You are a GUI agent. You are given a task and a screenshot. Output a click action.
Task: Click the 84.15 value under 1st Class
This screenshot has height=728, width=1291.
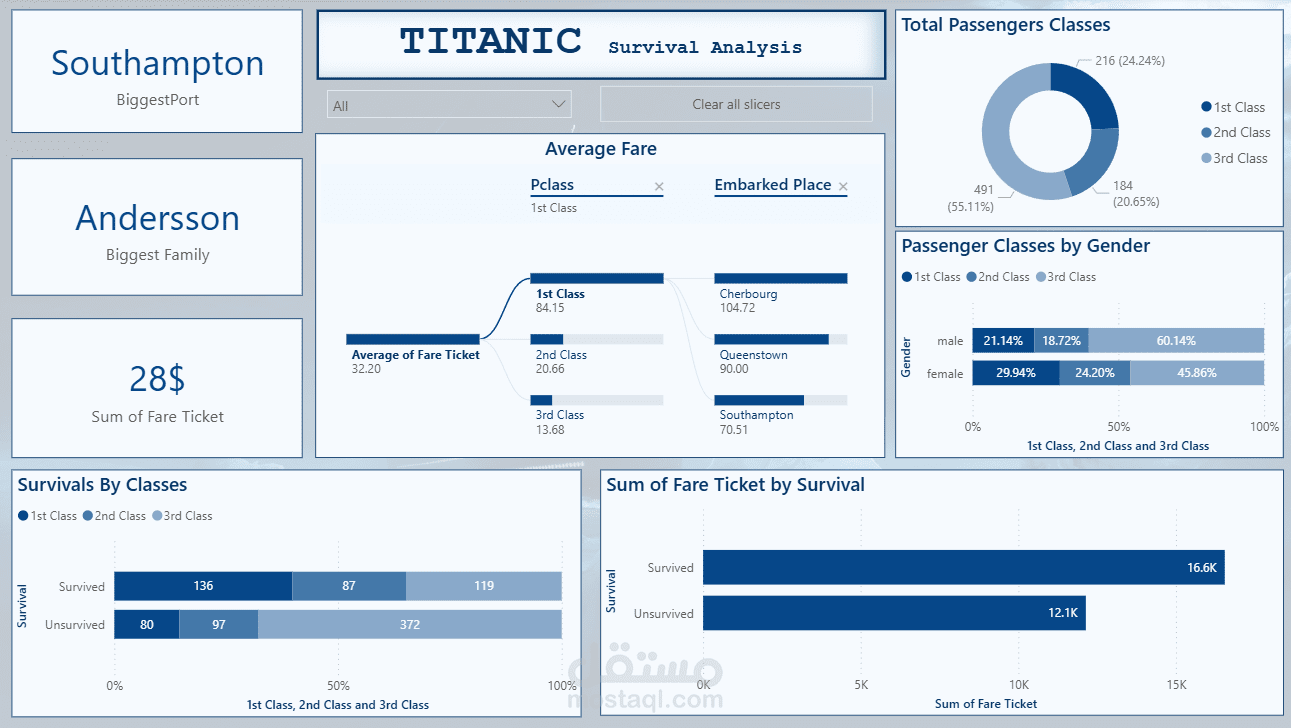tap(550, 308)
